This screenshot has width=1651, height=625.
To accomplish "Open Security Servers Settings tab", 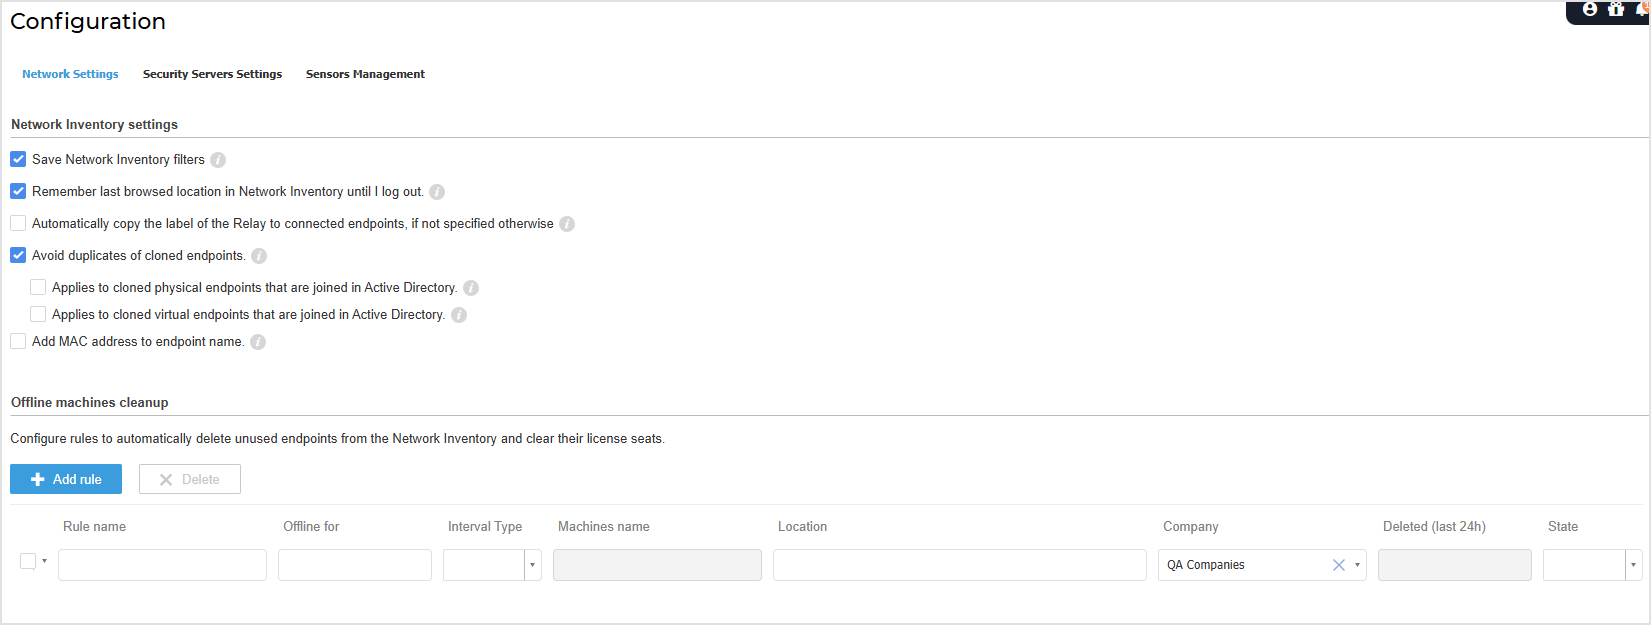I will coord(212,74).
